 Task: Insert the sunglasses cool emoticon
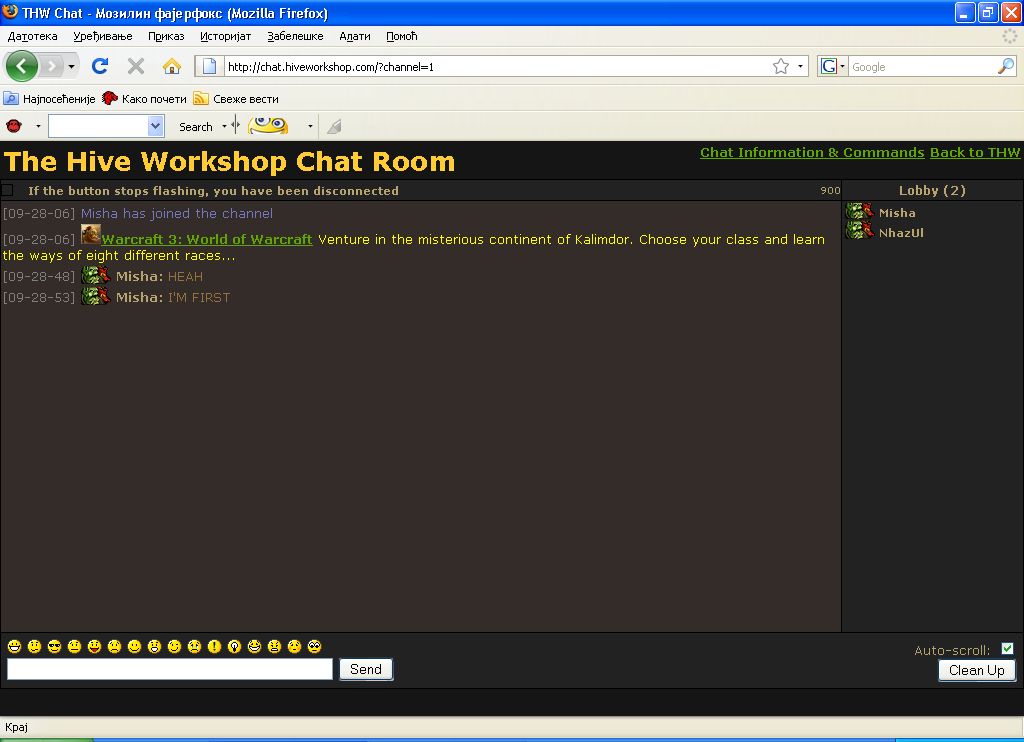tap(54, 647)
